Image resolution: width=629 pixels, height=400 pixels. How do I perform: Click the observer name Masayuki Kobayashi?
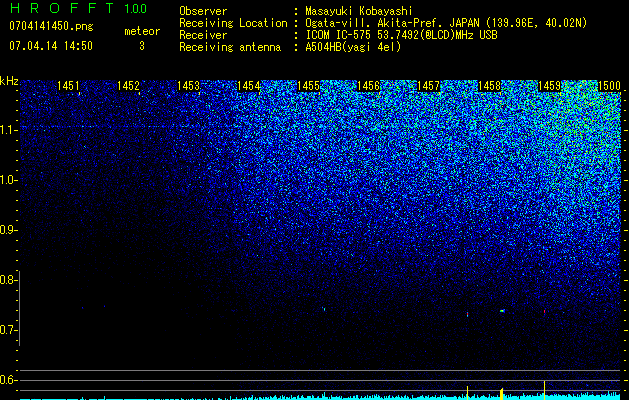point(359,11)
